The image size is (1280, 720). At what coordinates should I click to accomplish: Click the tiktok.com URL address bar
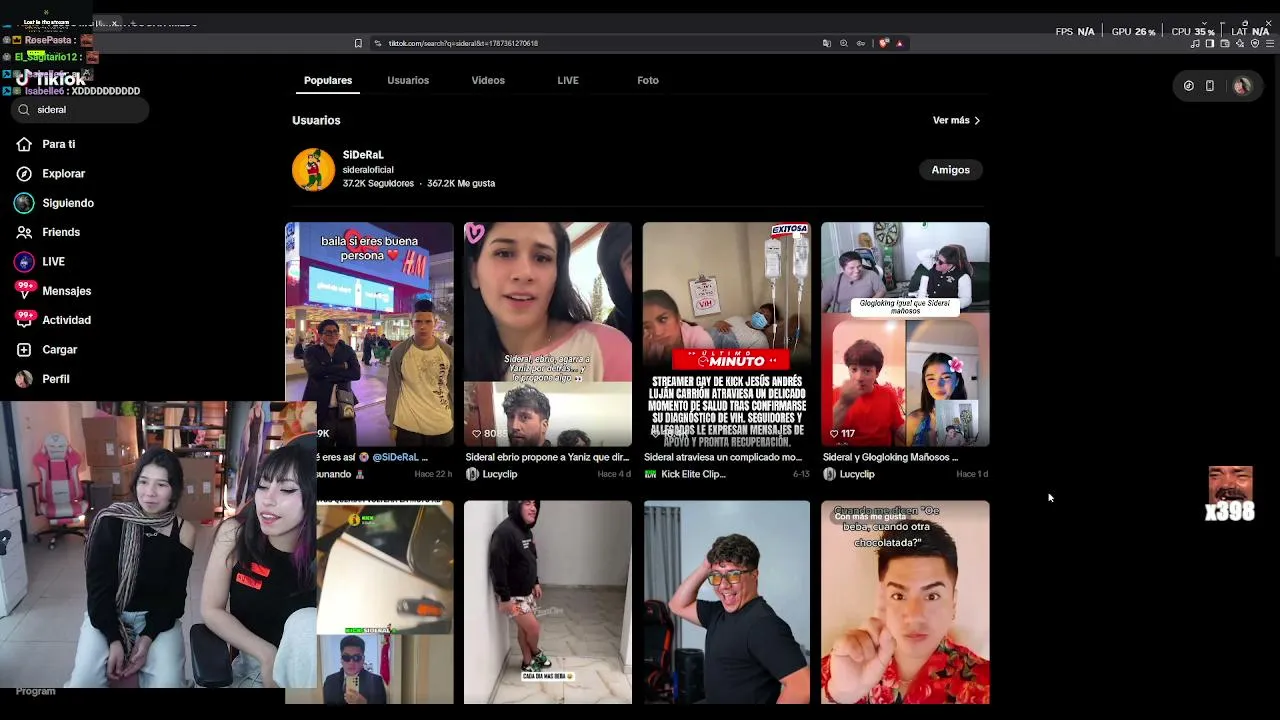[463, 43]
